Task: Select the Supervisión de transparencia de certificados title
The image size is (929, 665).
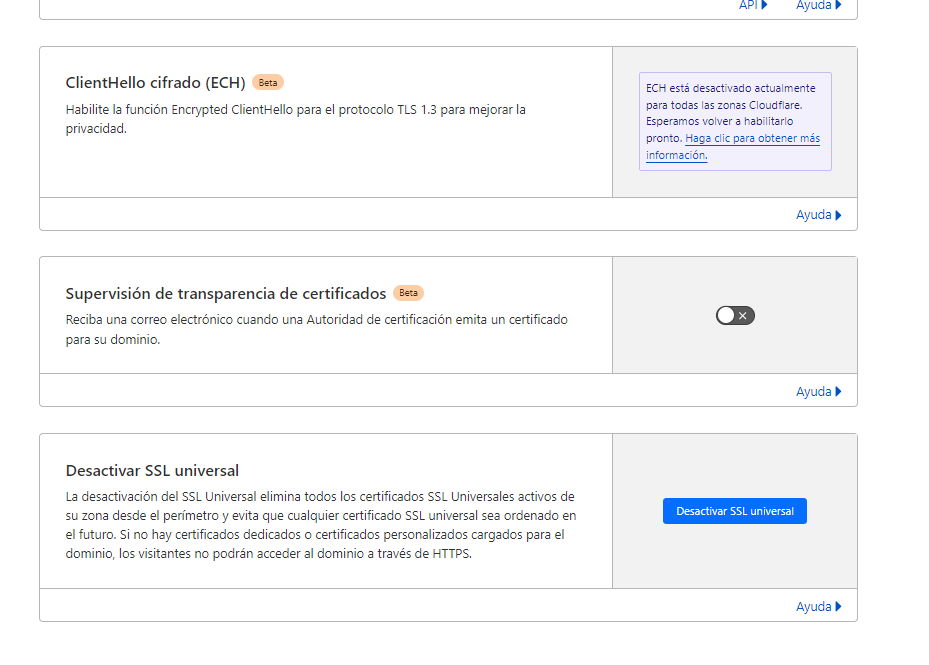Action: point(225,294)
